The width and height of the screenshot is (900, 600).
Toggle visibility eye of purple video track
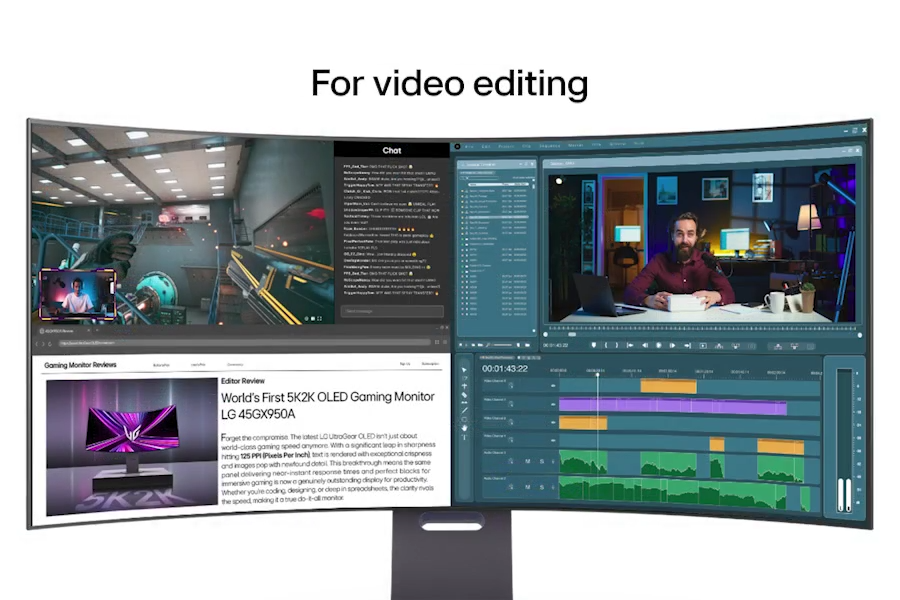tap(553, 404)
